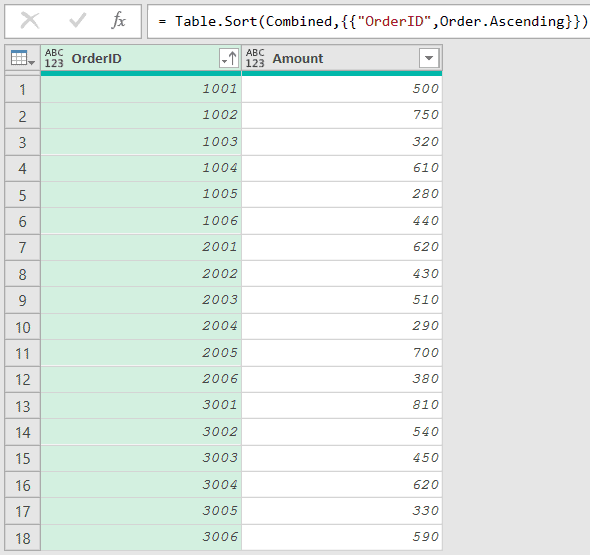The width and height of the screenshot is (590, 555).
Task: Click OrderID cell 2003
Action: pyautogui.click(x=141, y=300)
